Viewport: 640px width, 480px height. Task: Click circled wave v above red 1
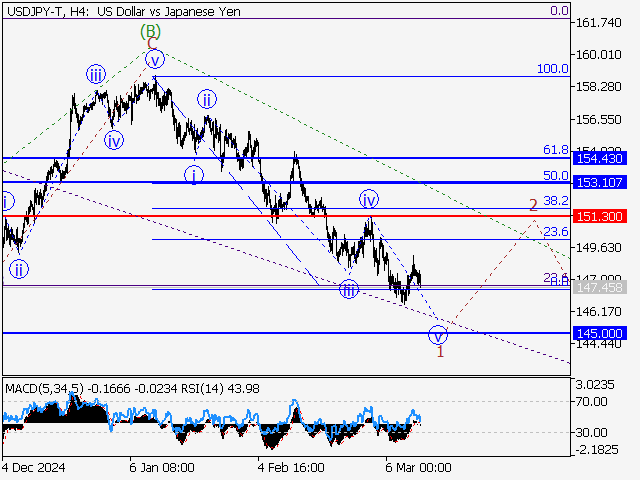(x=437, y=334)
